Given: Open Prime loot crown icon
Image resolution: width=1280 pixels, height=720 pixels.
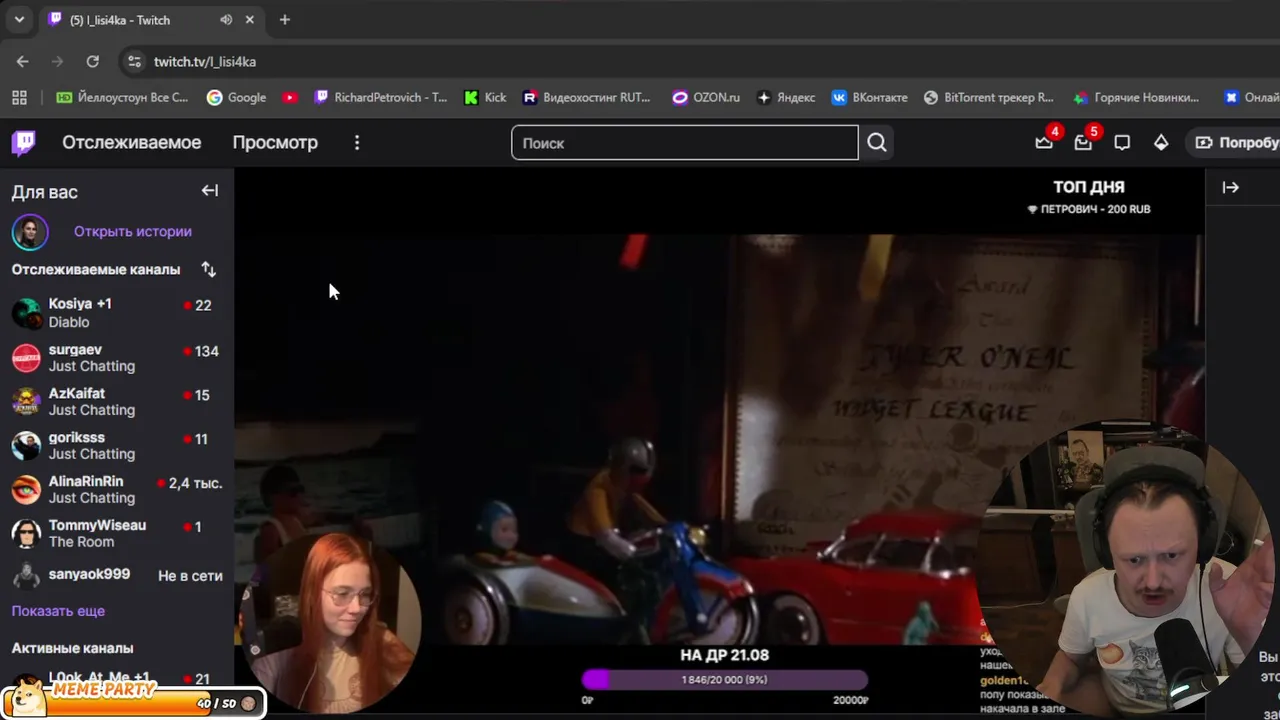Looking at the screenshot, I should pos(1044,142).
